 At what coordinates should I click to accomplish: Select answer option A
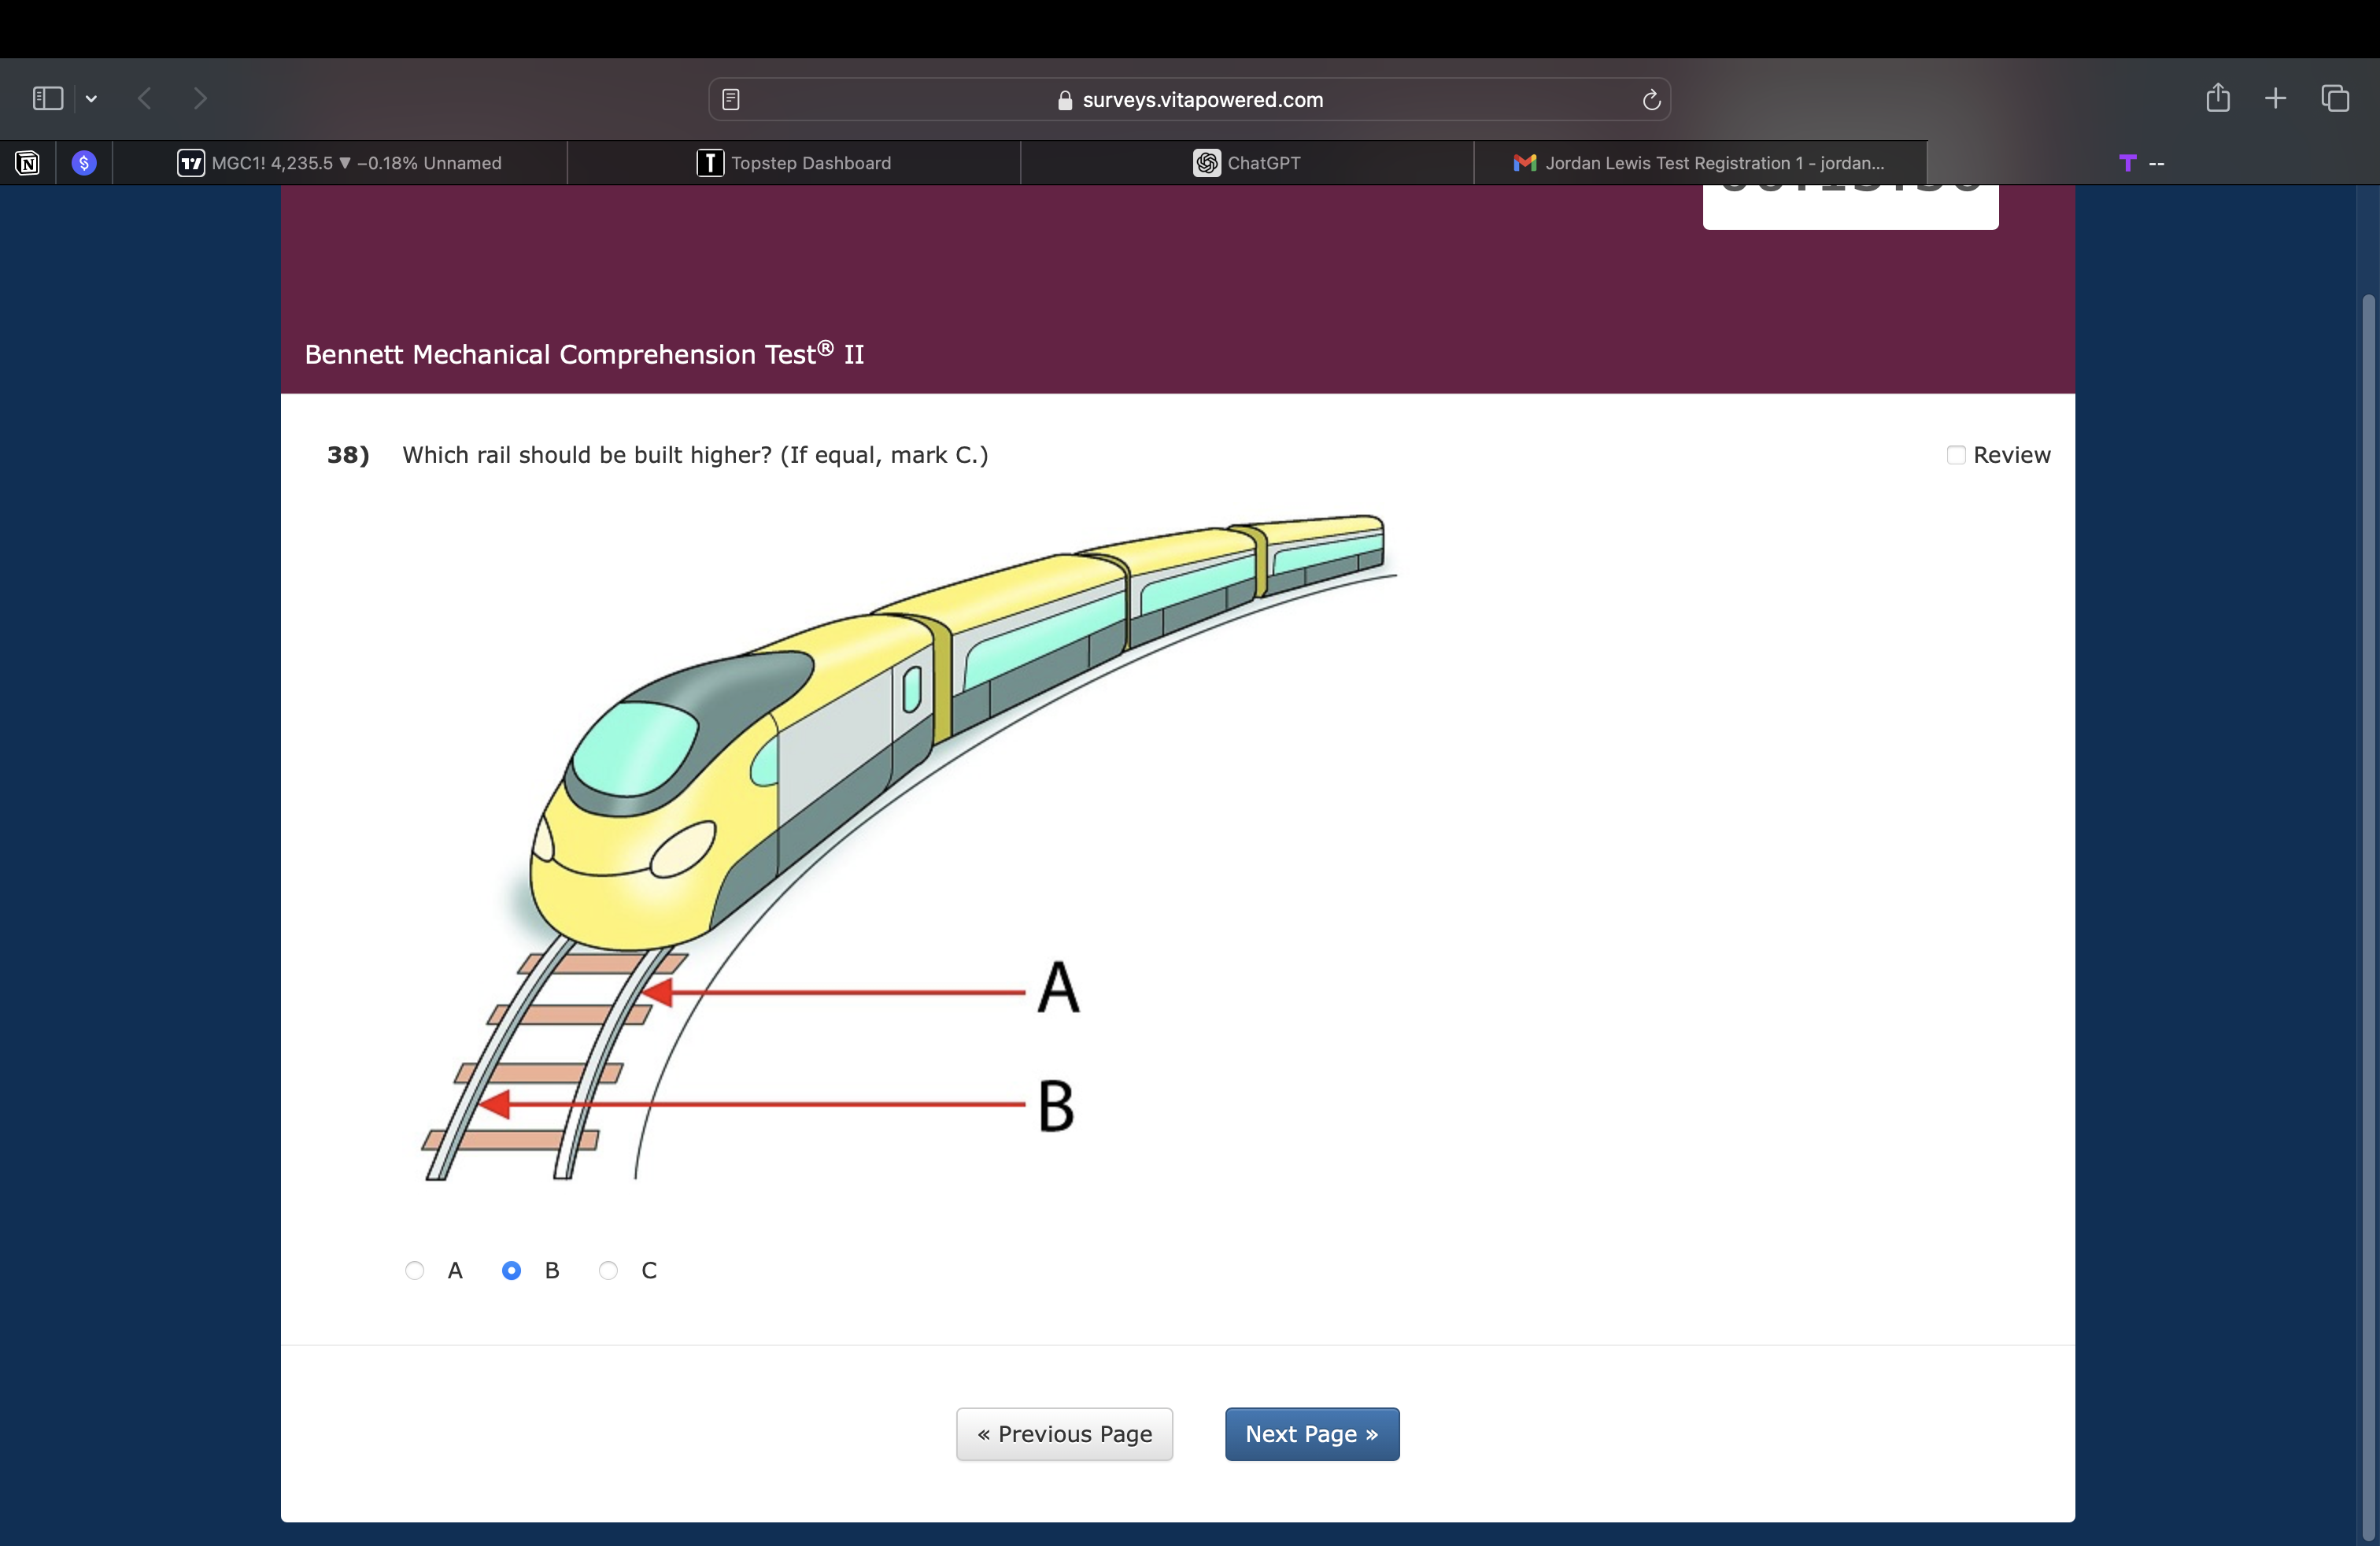[415, 1270]
